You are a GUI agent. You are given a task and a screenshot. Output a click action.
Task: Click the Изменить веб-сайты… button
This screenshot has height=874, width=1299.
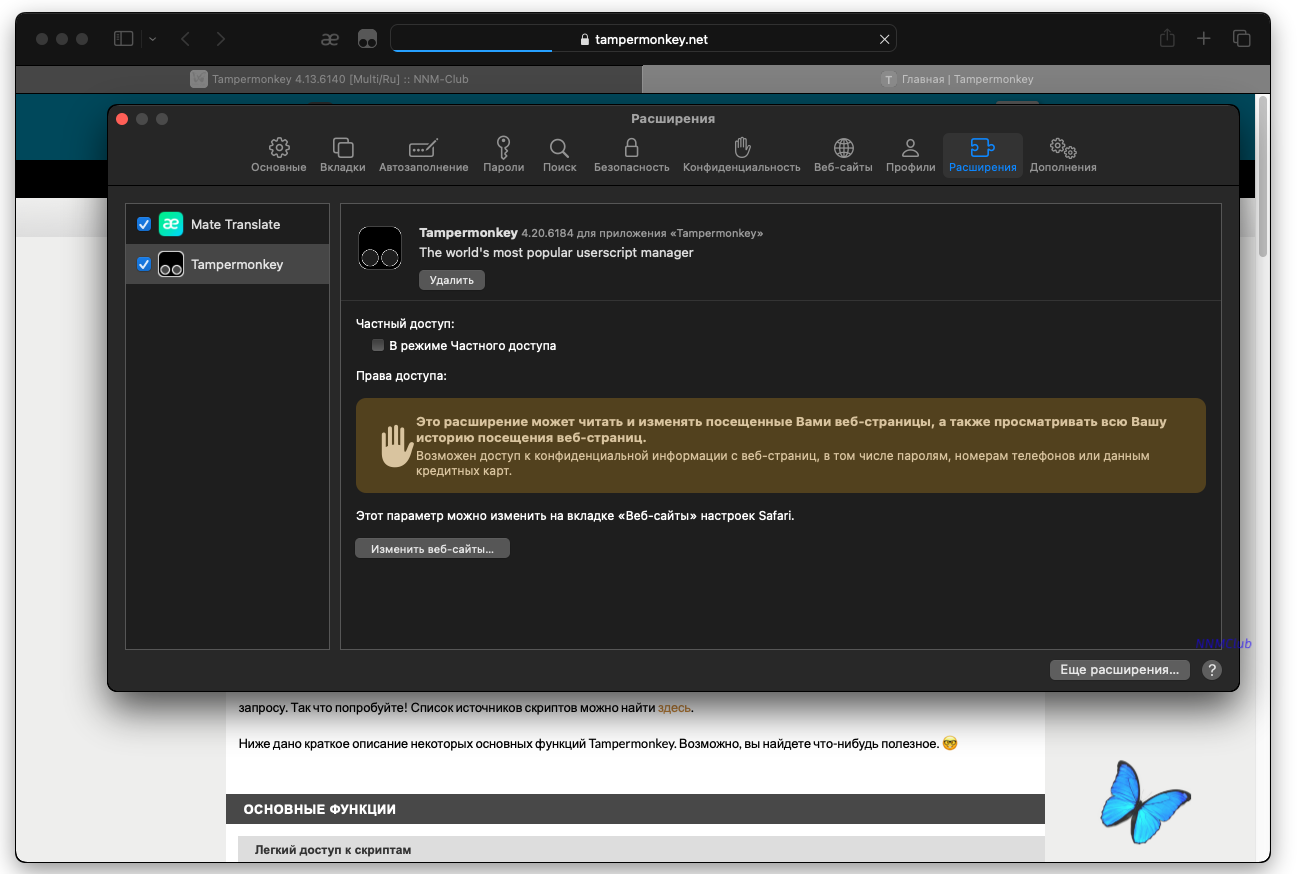(x=433, y=549)
